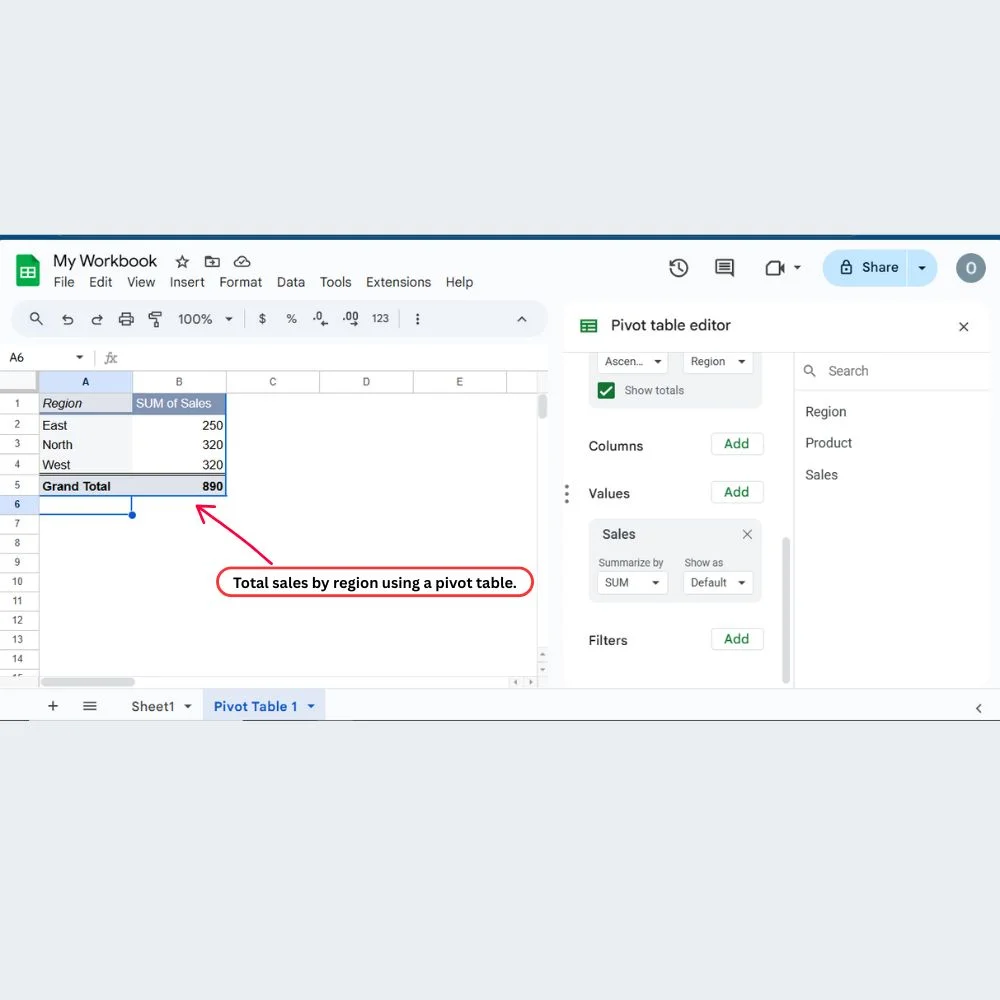Click the video call camera icon
The image size is (1000, 1000).
[775, 268]
